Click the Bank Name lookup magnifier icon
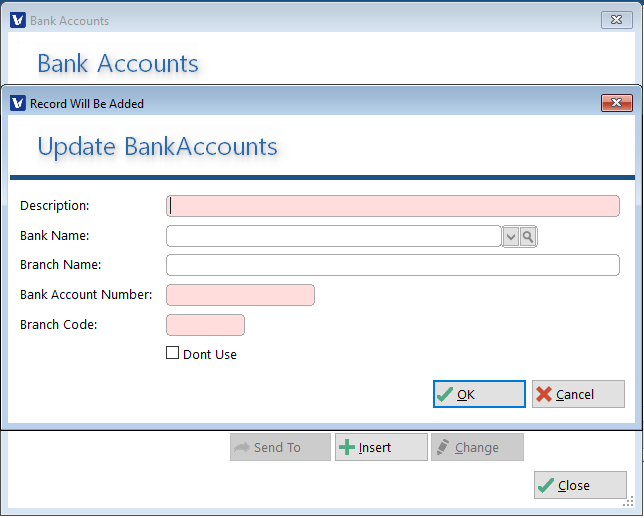Viewport: 644px width, 518px height. [x=529, y=236]
